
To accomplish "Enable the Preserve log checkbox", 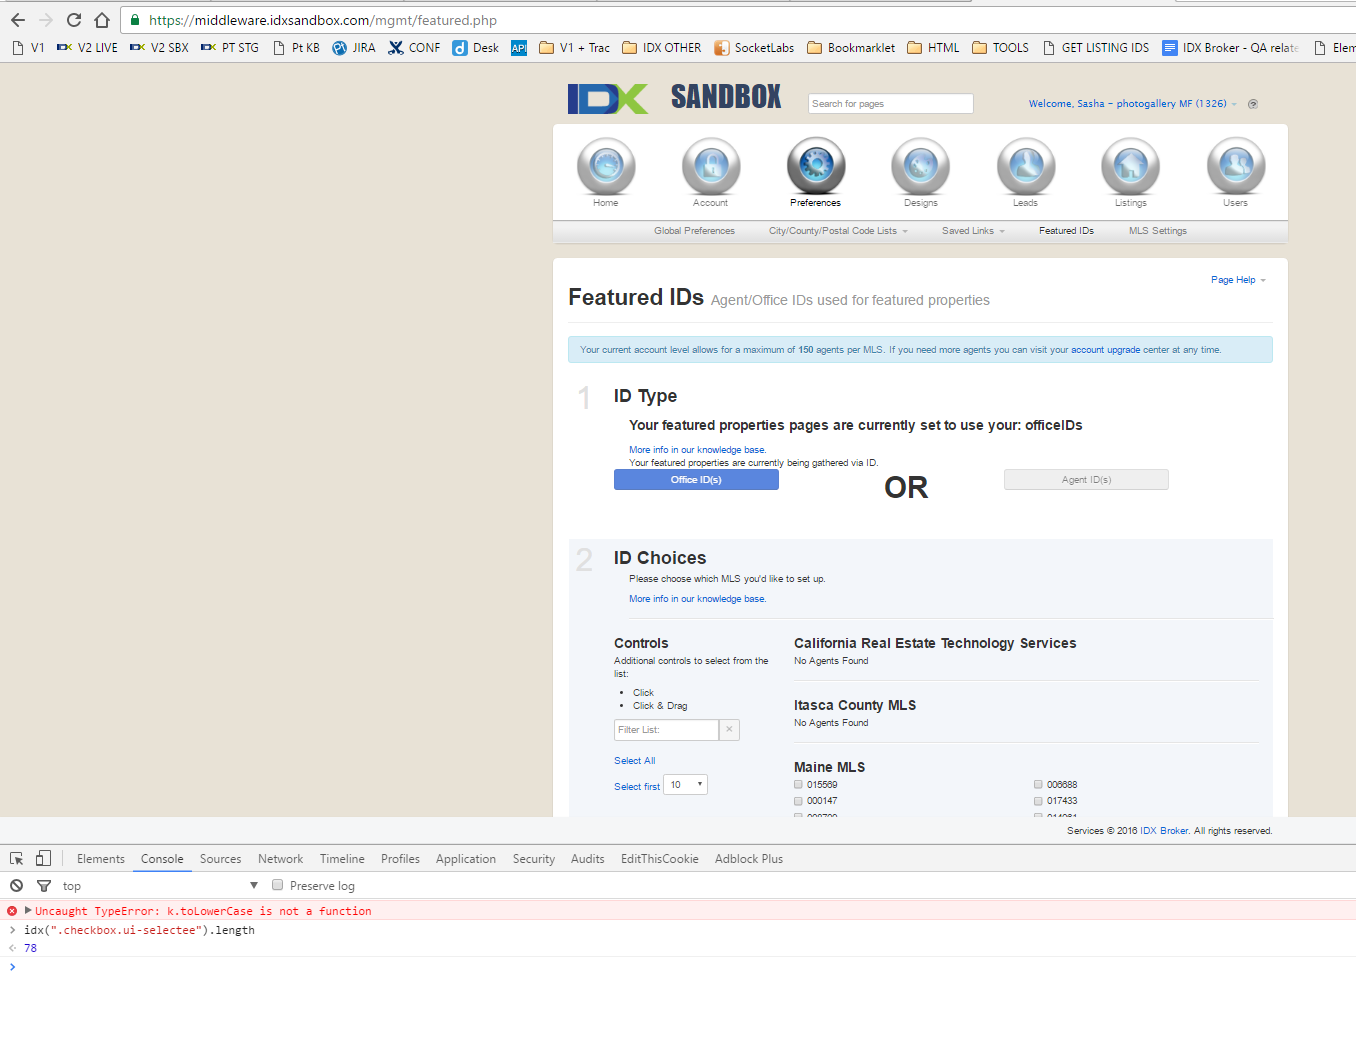I will click(278, 885).
